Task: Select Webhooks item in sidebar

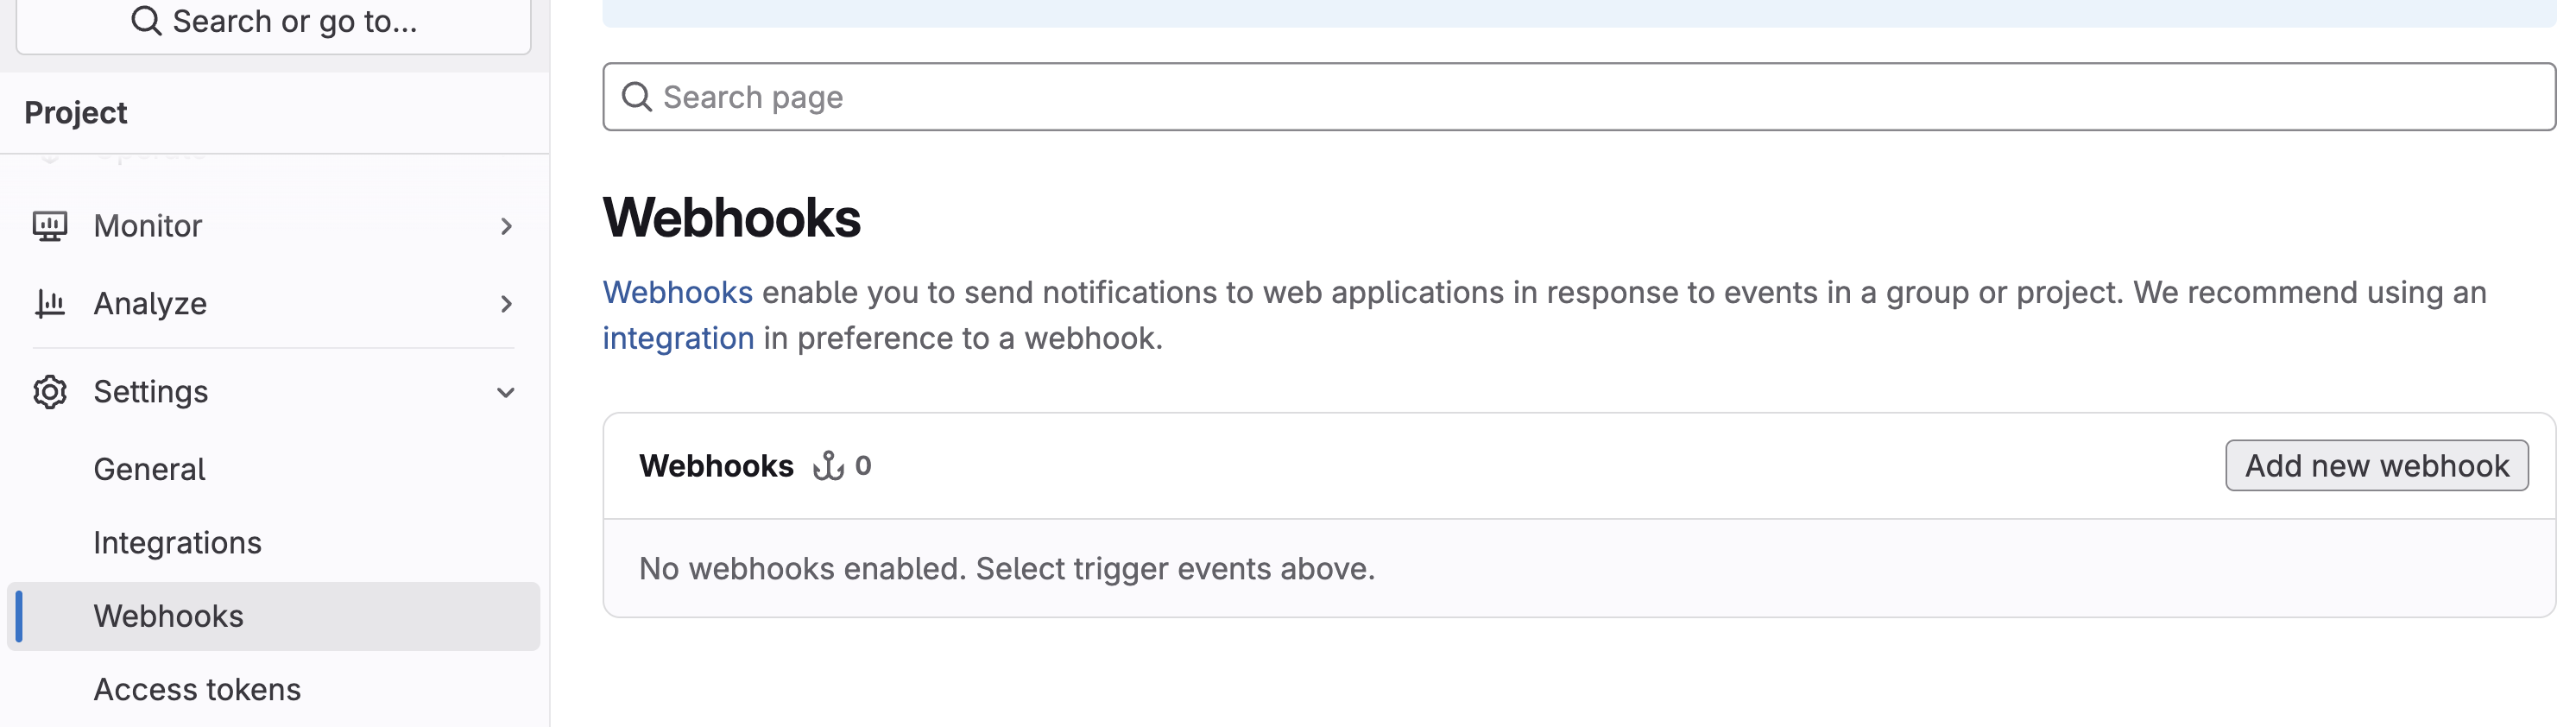Action: tap(168, 616)
